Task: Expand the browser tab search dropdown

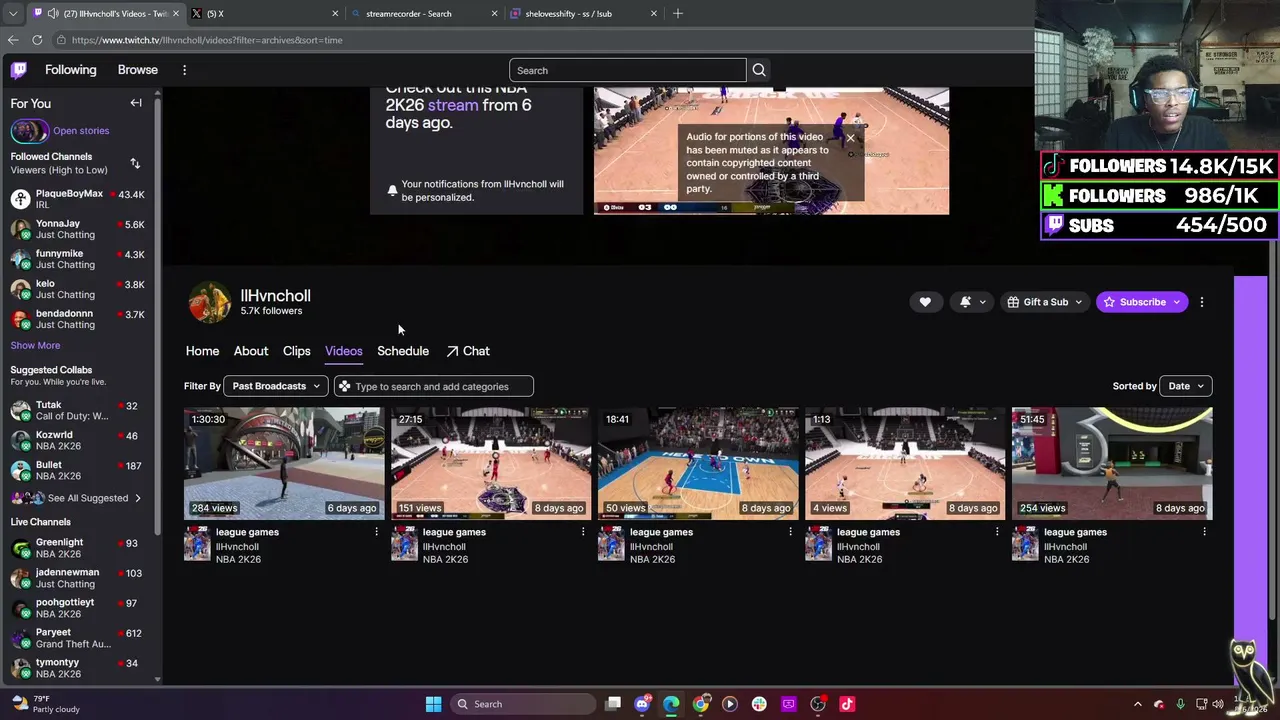Action: coord(12,14)
